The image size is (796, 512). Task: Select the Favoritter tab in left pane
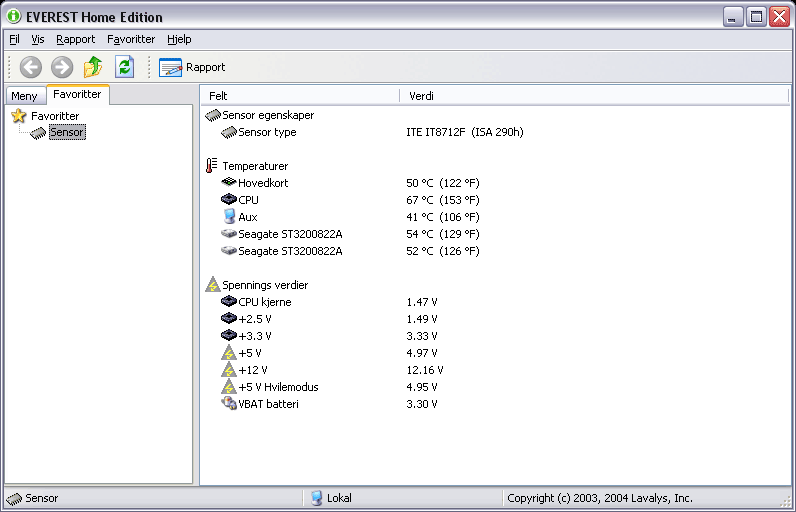[77, 94]
